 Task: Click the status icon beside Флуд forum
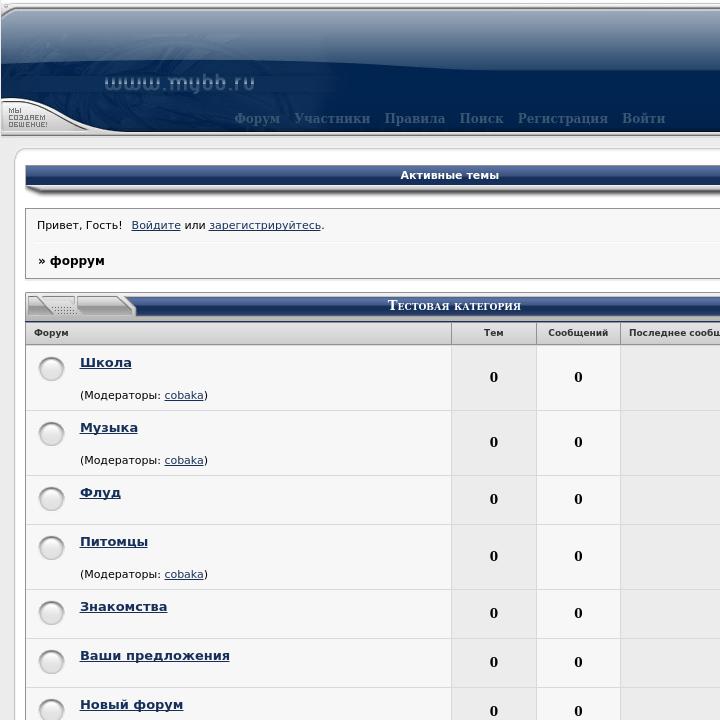51,499
